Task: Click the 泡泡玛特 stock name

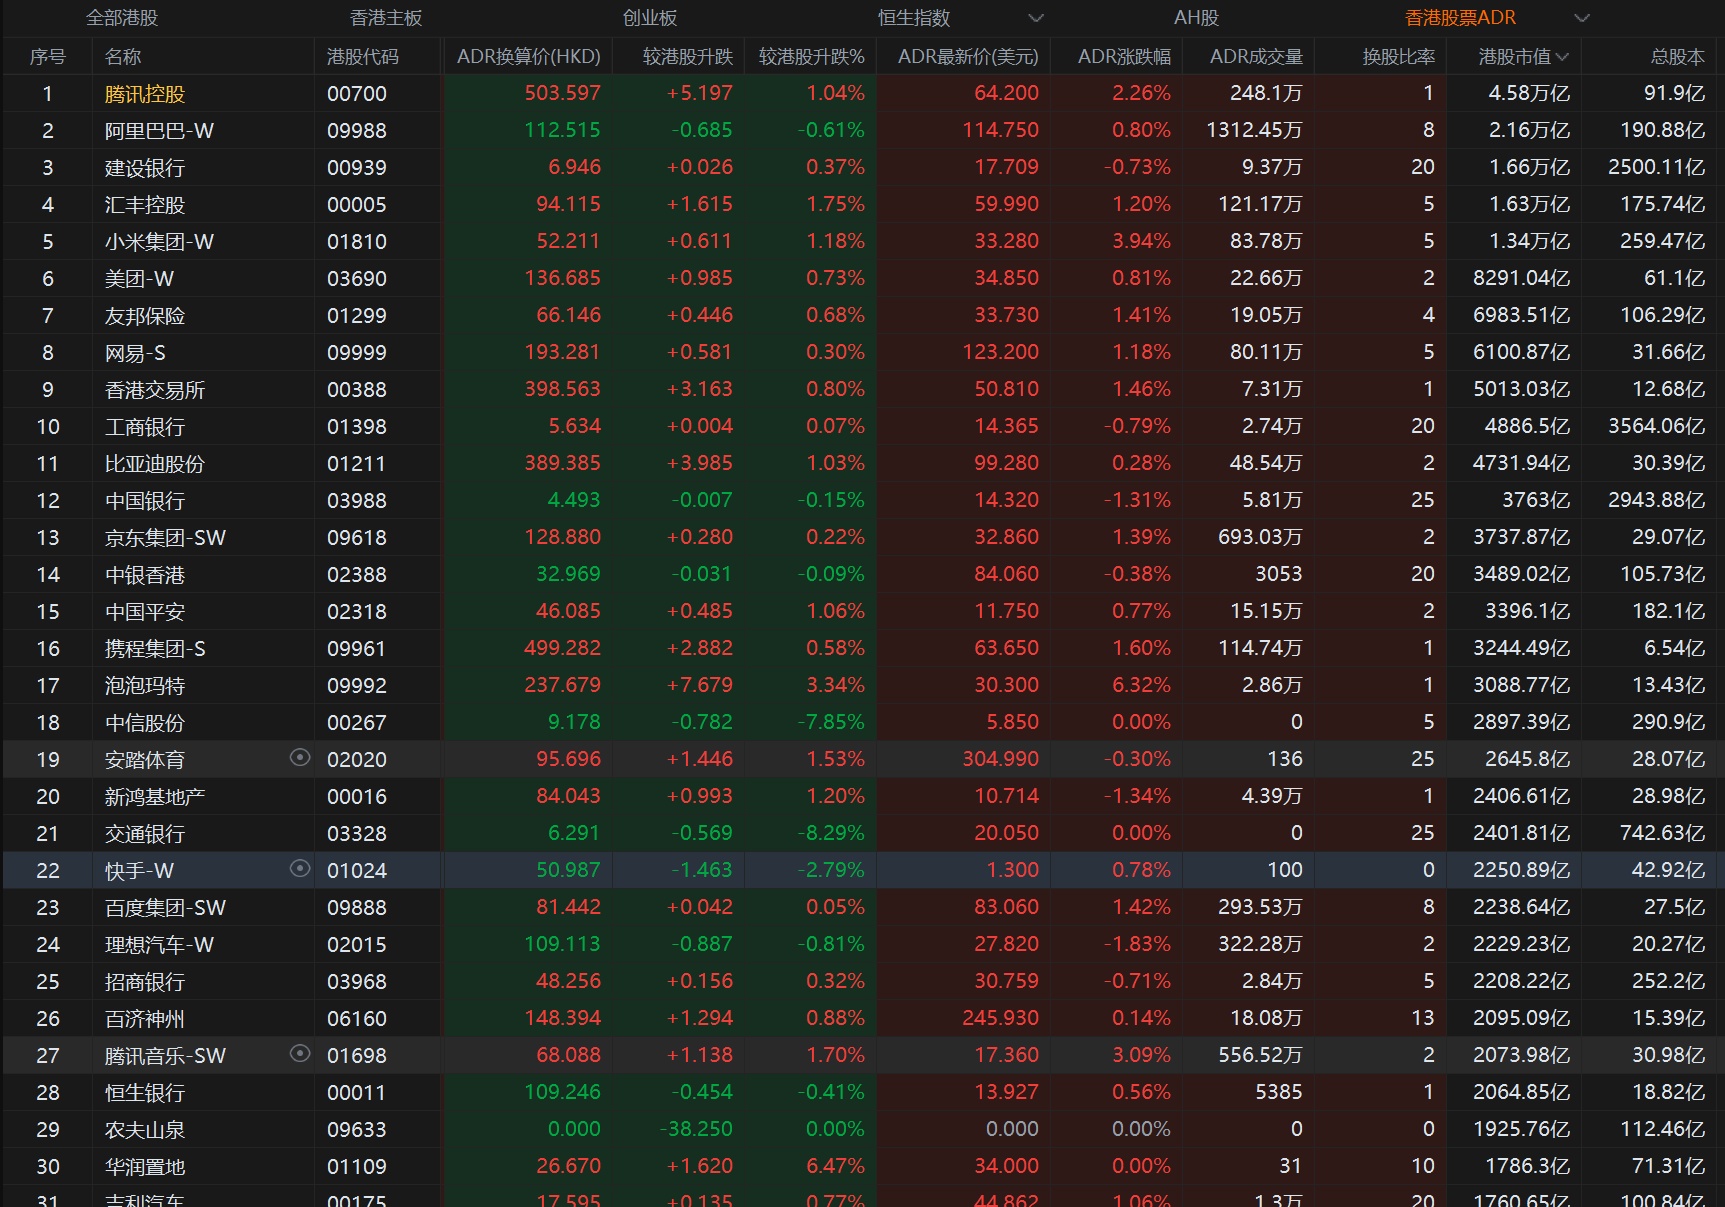Action: [145, 686]
